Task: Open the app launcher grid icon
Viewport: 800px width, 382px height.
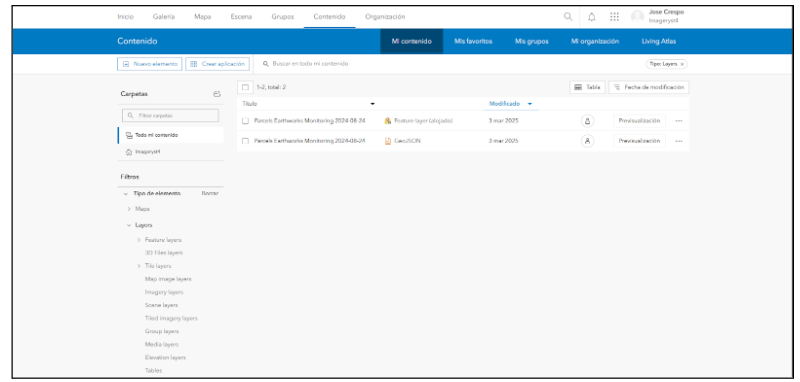Action: pos(614,16)
